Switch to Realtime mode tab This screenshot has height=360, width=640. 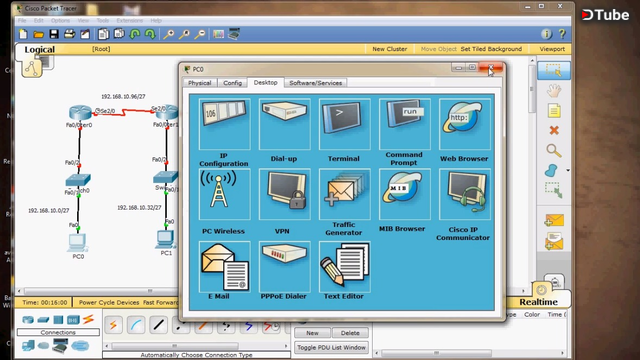538,302
